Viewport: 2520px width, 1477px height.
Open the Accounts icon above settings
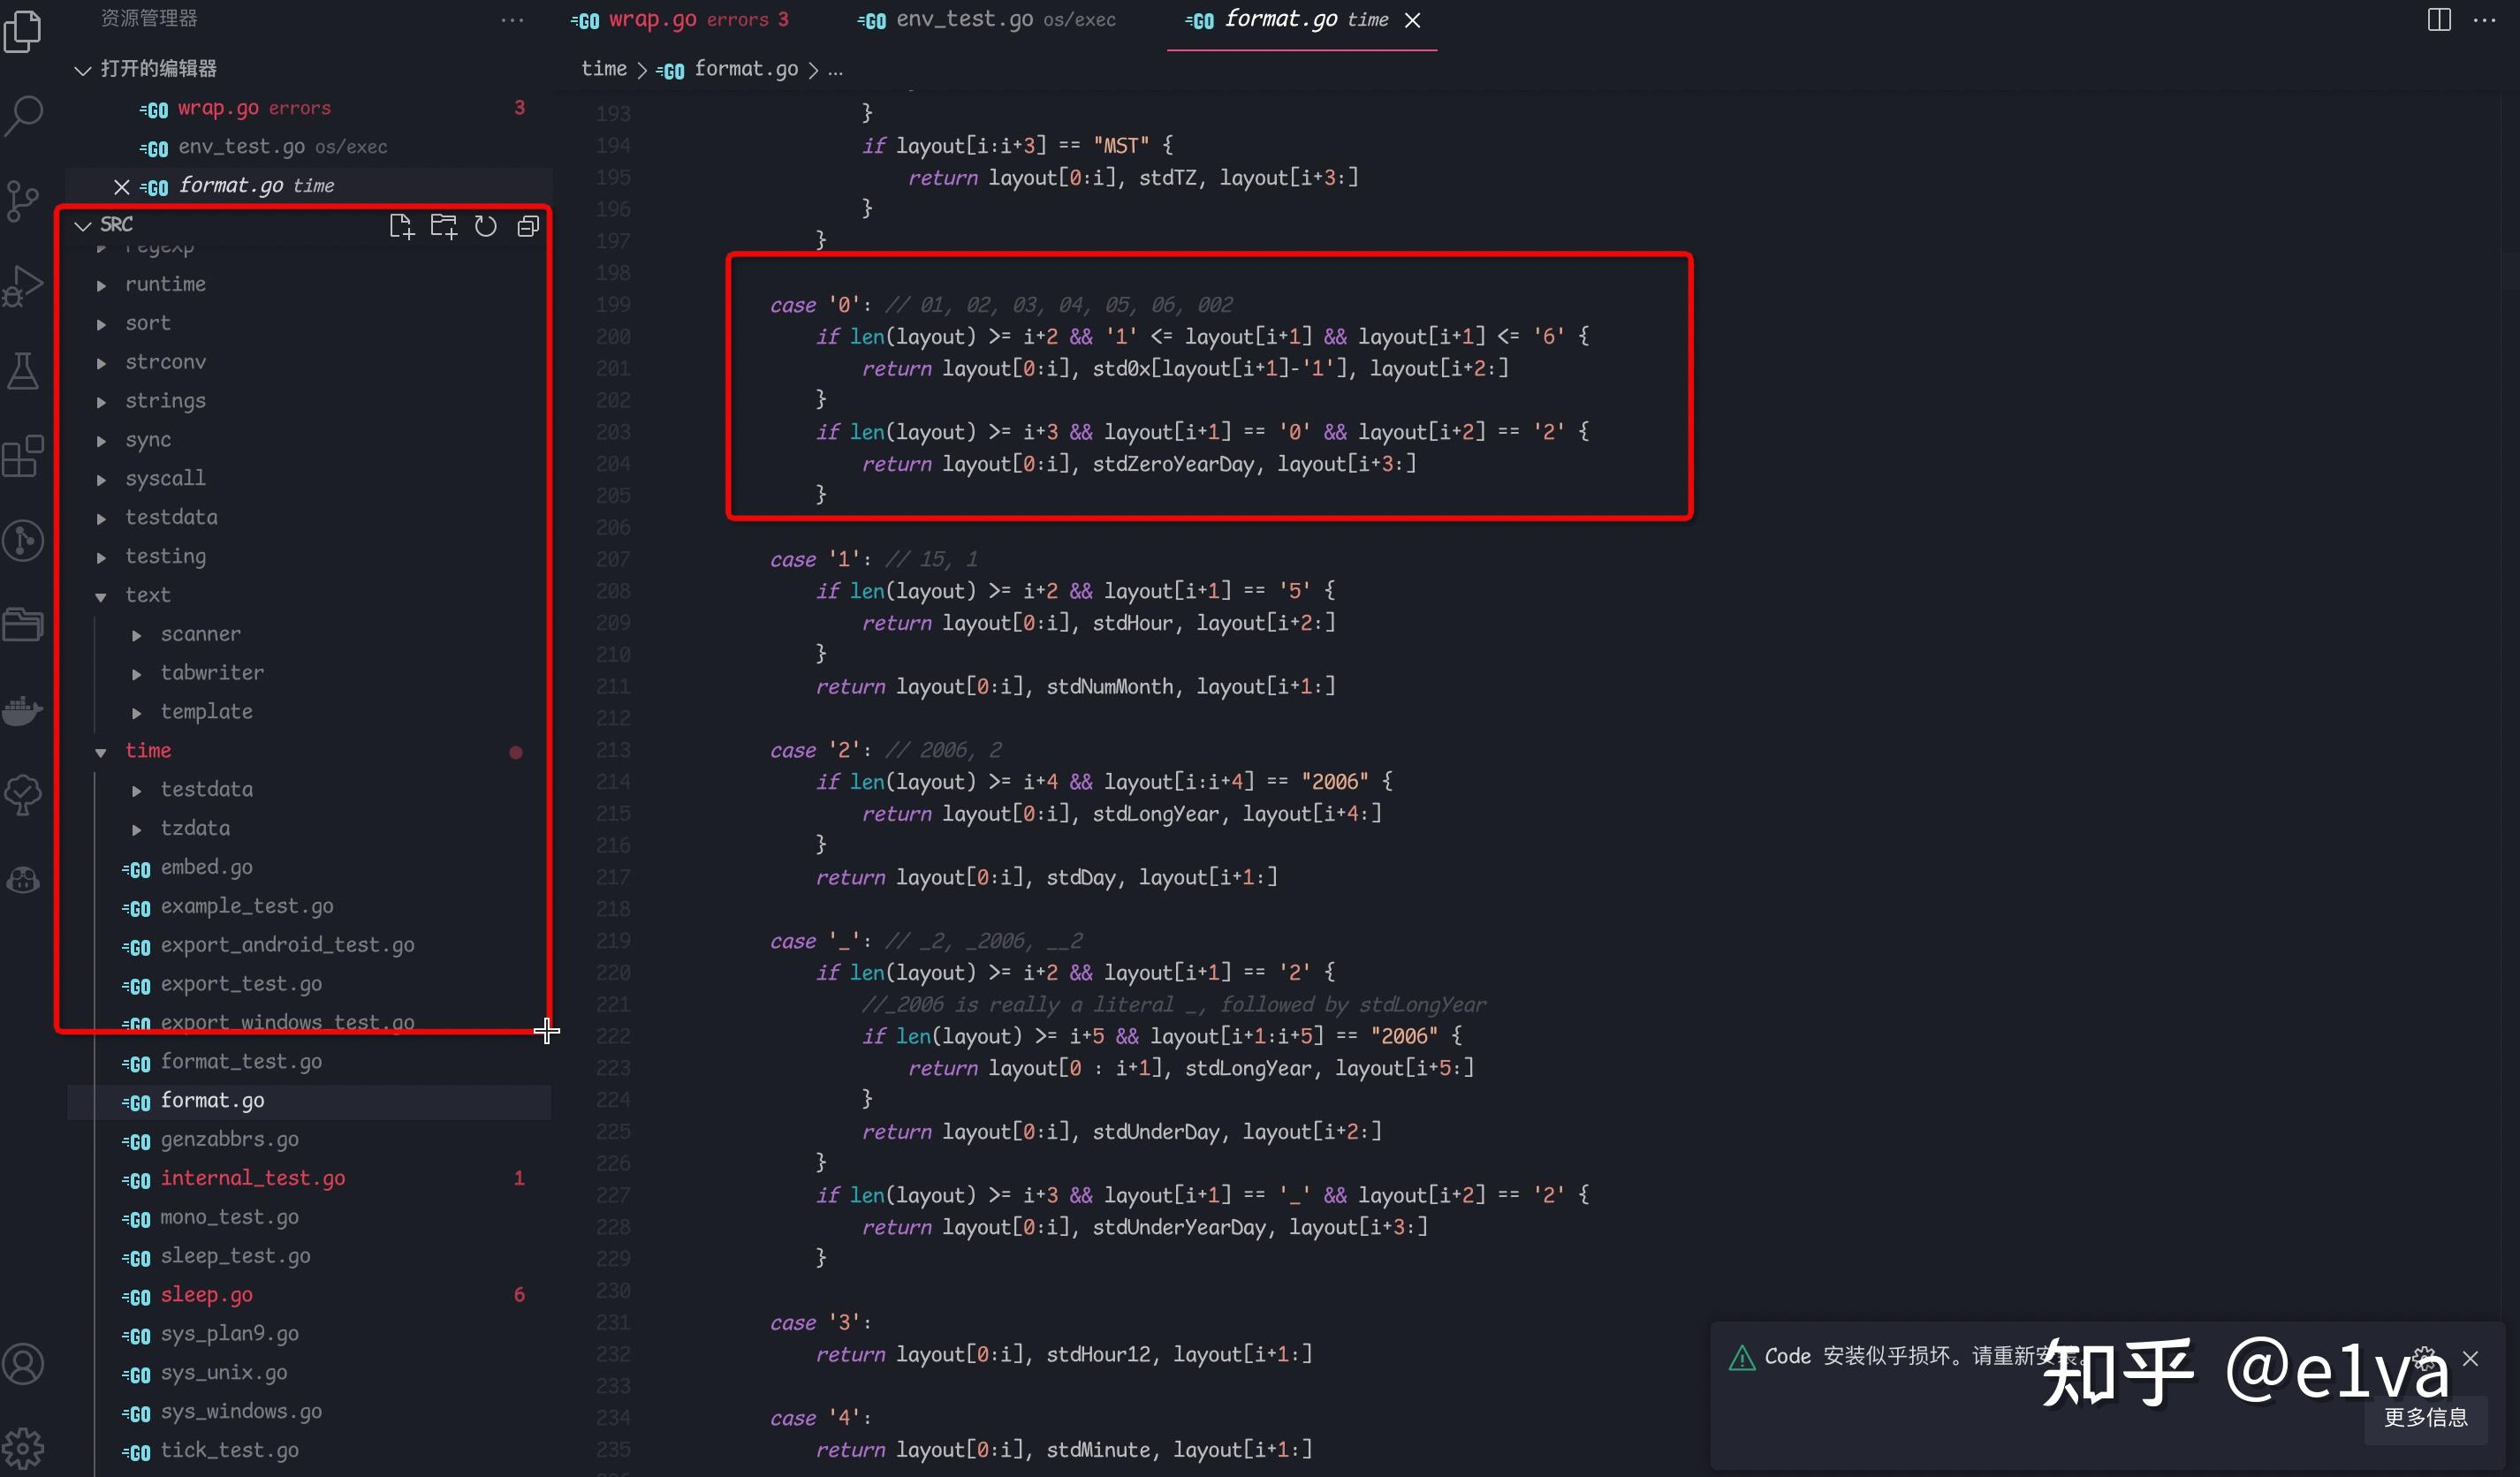click(23, 1363)
